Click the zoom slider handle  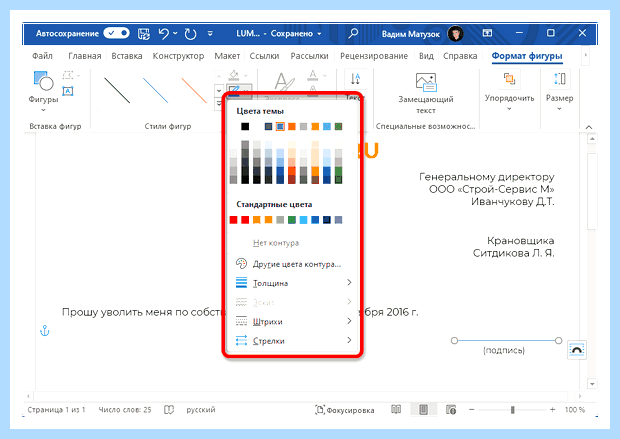point(512,410)
